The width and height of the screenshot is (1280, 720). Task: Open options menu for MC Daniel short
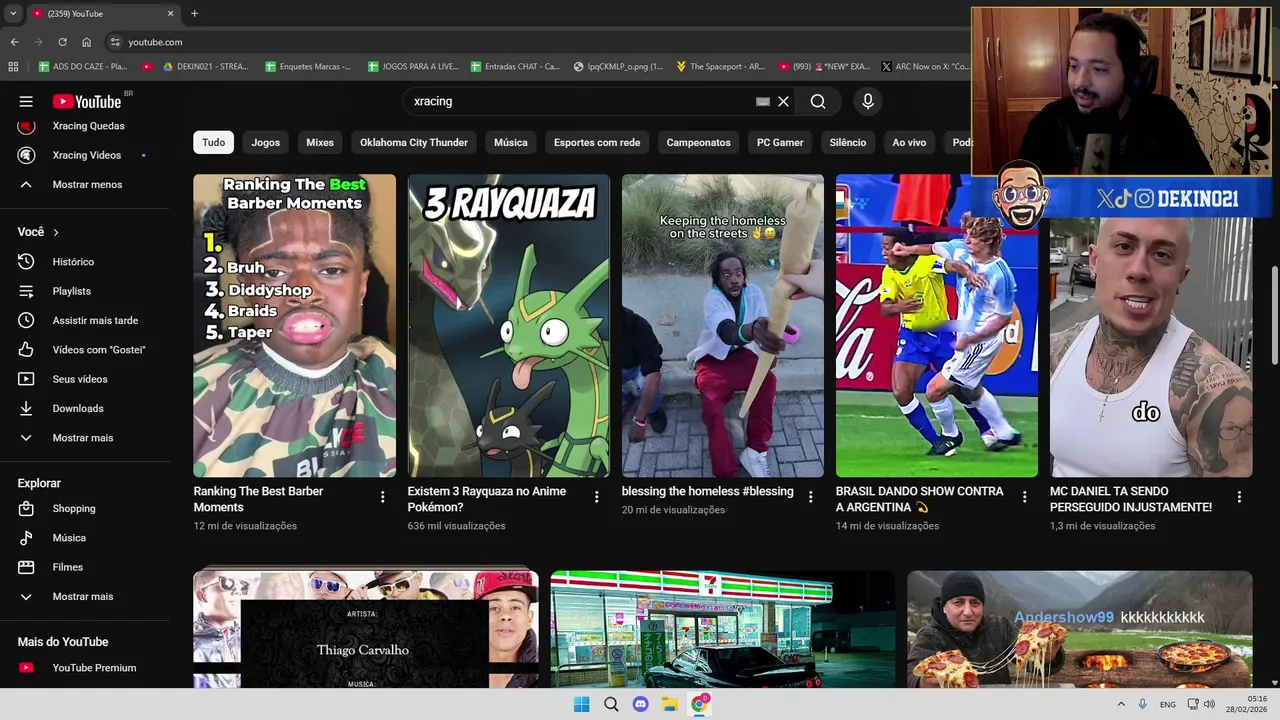pos(1239,497)
